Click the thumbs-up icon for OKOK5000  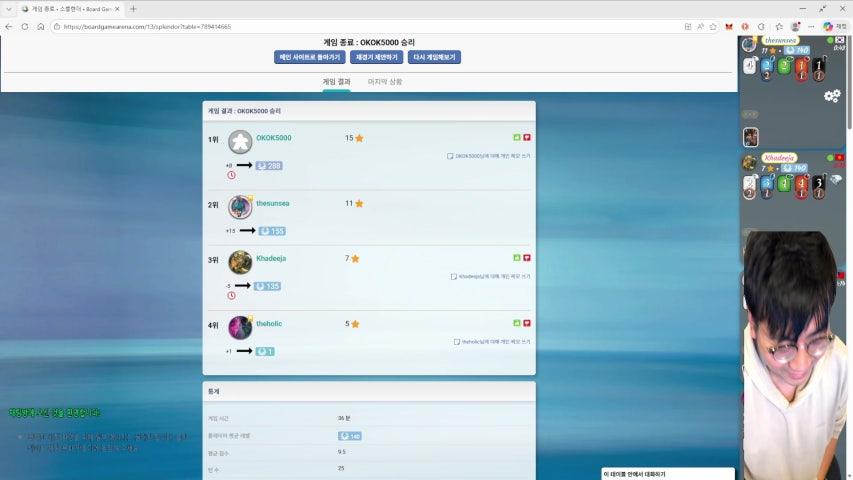coord(517,137)
